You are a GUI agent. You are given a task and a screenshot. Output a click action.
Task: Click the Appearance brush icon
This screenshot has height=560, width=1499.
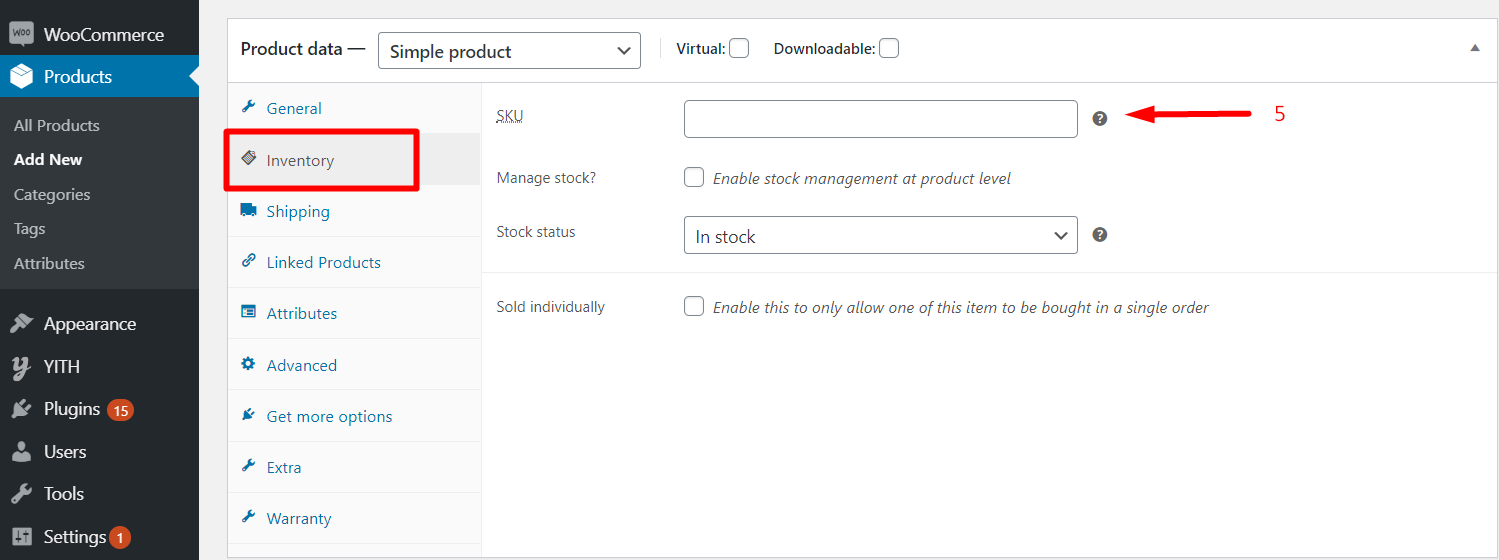(x=22, y=324)
